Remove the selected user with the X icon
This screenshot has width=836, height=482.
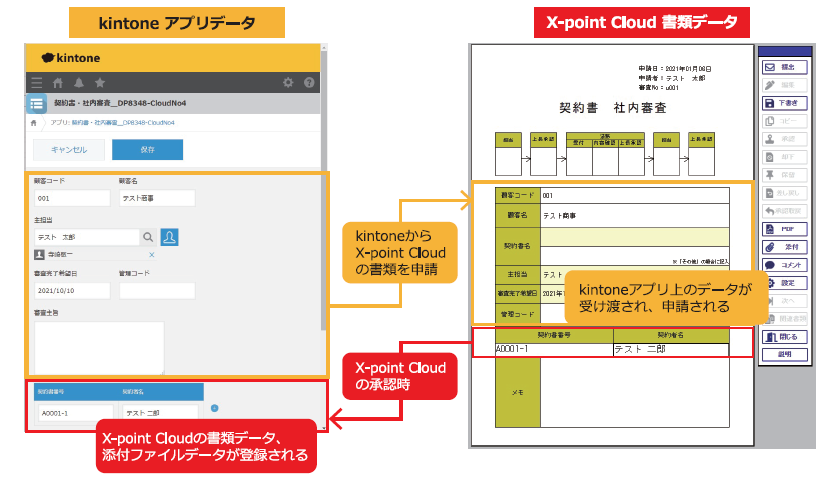(x=151, y=255)
